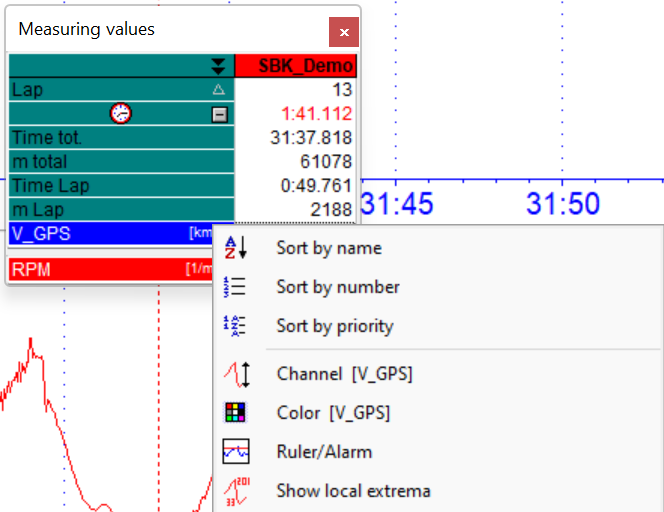
Task: Open the Ruler/Alarm menu entry
Action: click(x=324, y=452)
